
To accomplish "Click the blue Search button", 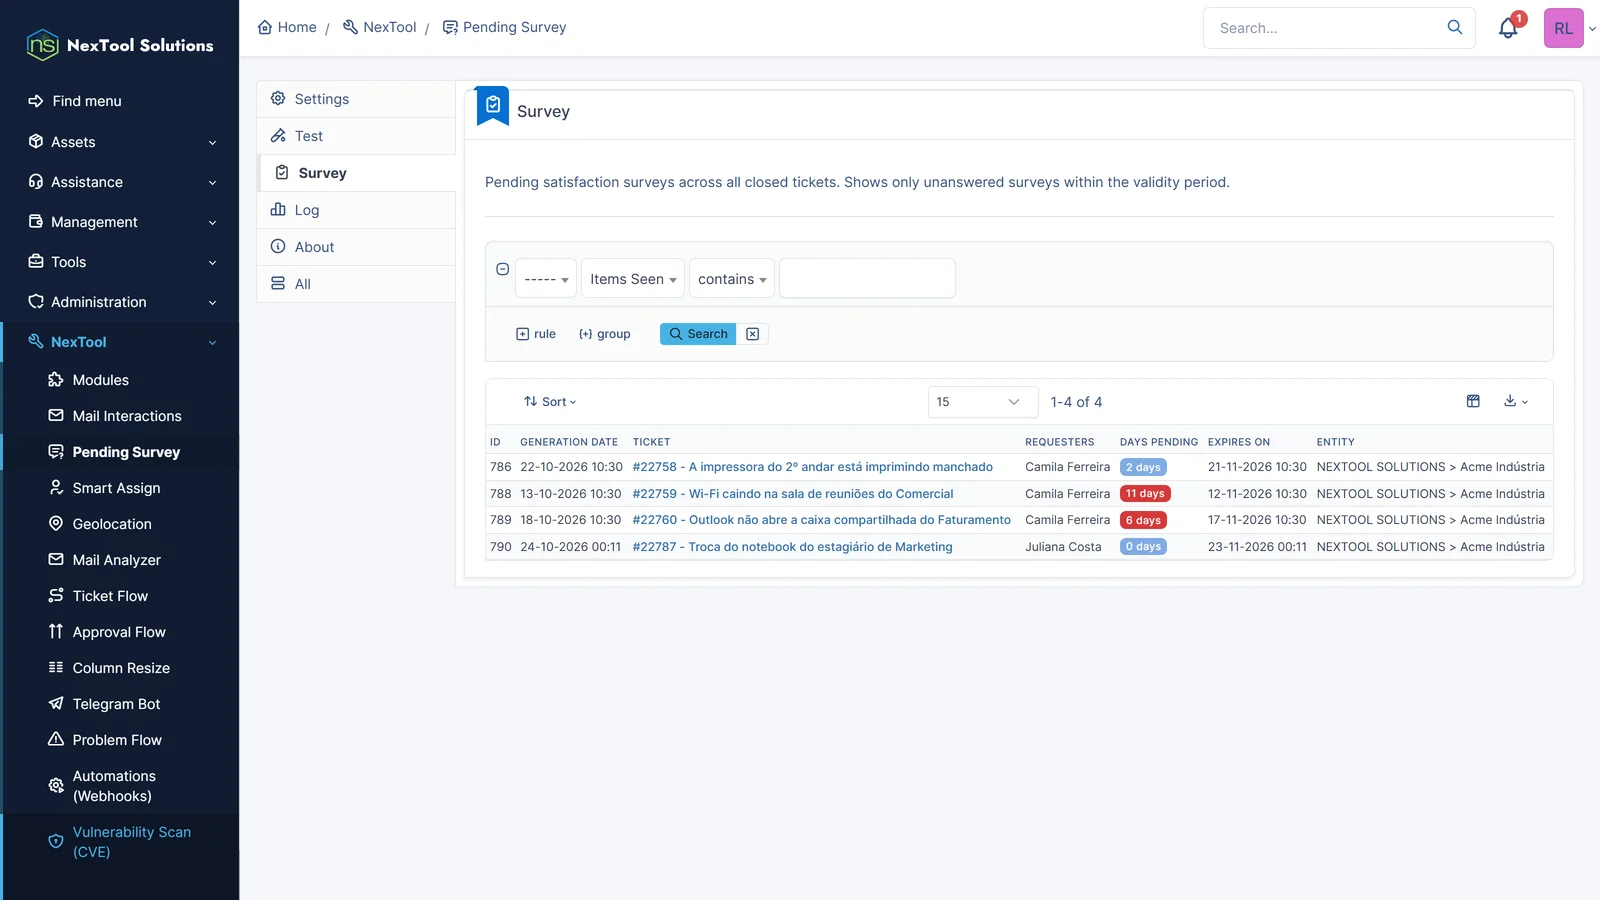I will (698, 334).
